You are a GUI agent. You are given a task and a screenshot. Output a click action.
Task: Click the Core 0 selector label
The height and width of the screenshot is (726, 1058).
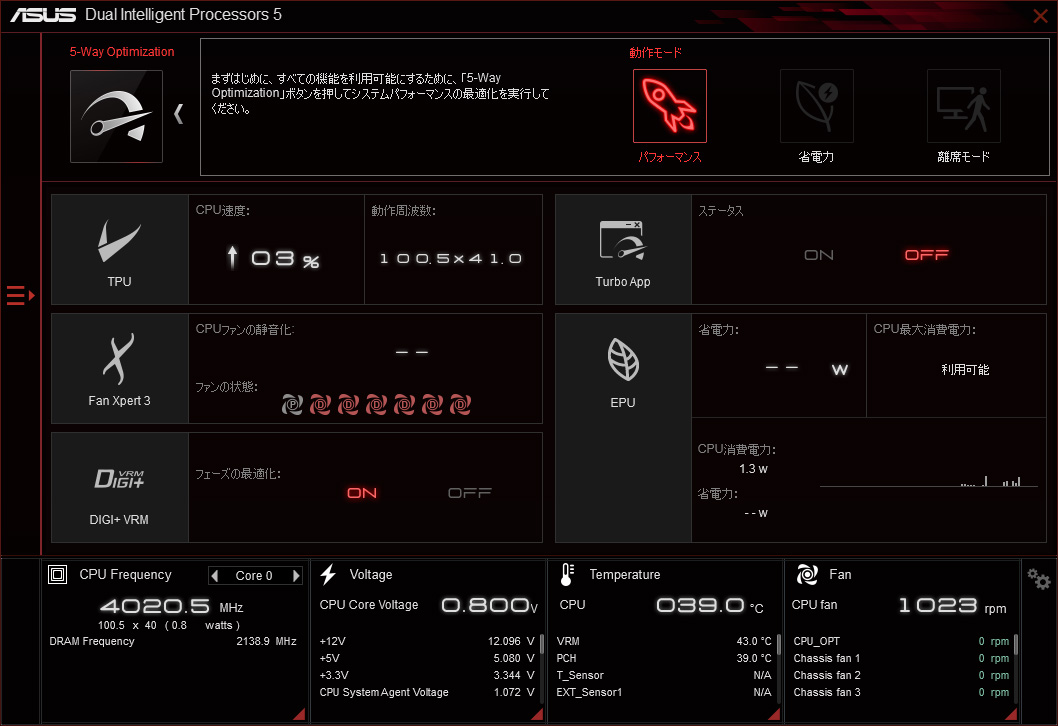click(x=254, y=576)
